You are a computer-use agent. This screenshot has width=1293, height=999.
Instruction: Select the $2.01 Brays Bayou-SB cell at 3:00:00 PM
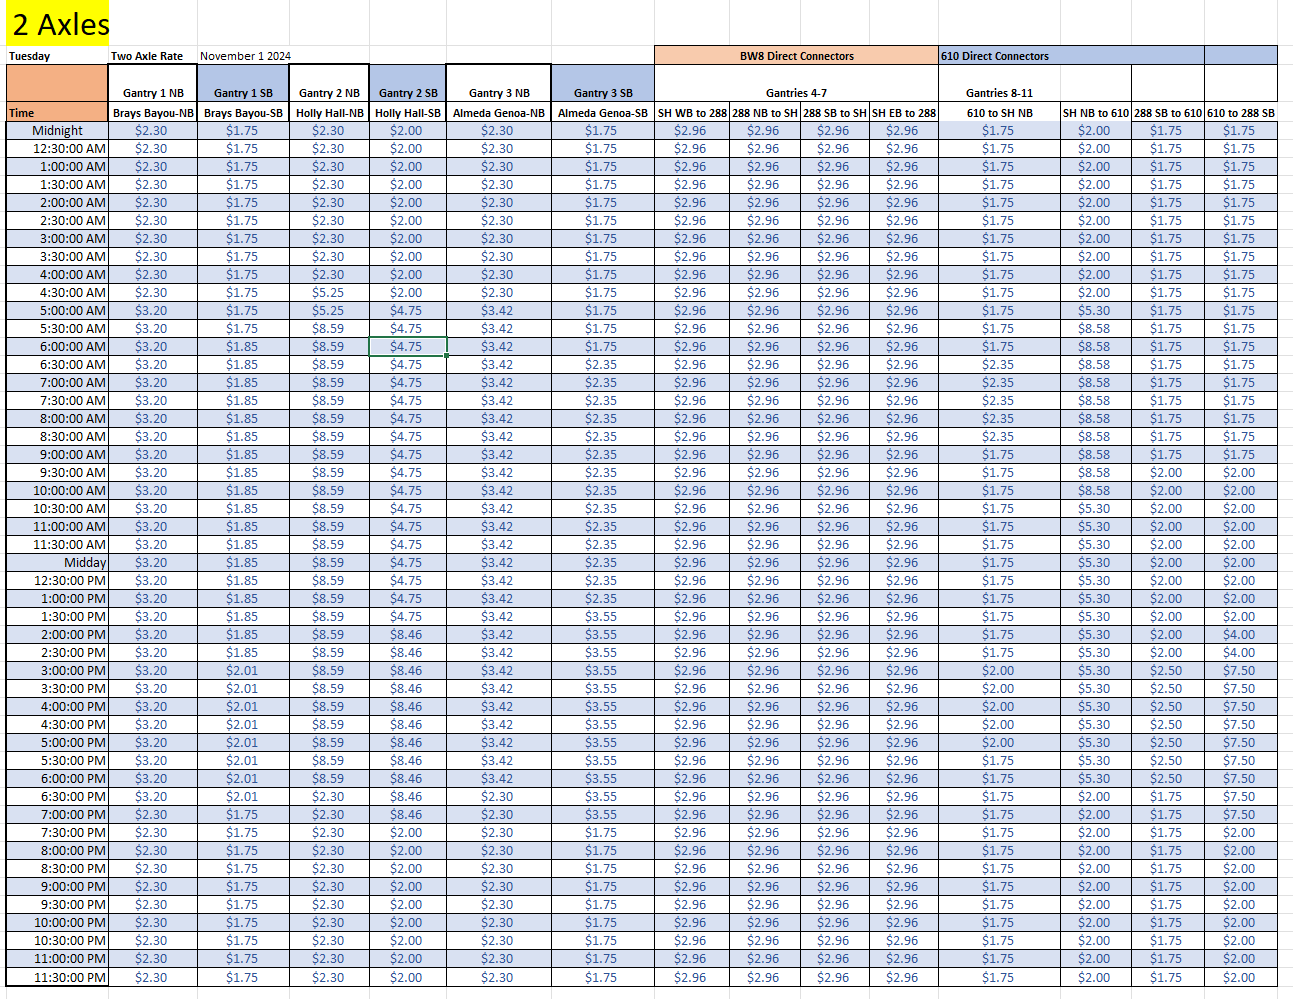coord(243,670)
